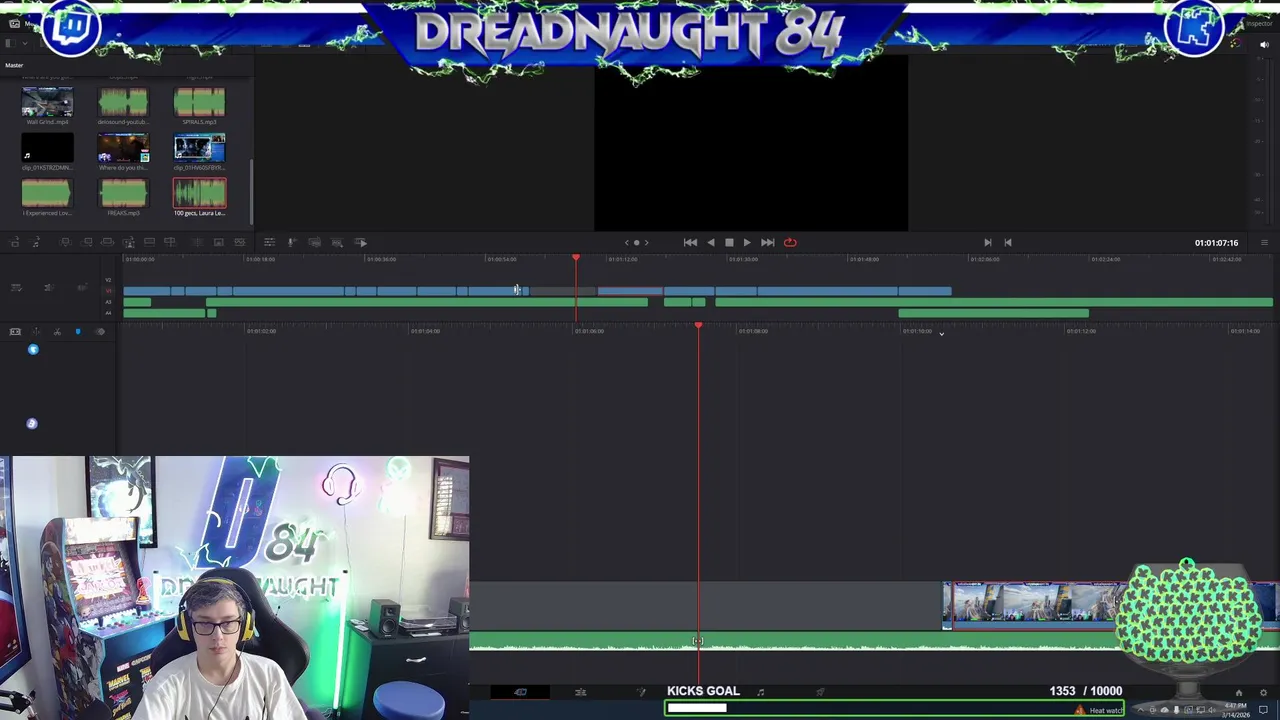
Task: Select the black clip_01KSTRZDMN thumbnail
Action: [x=47, y=148]
